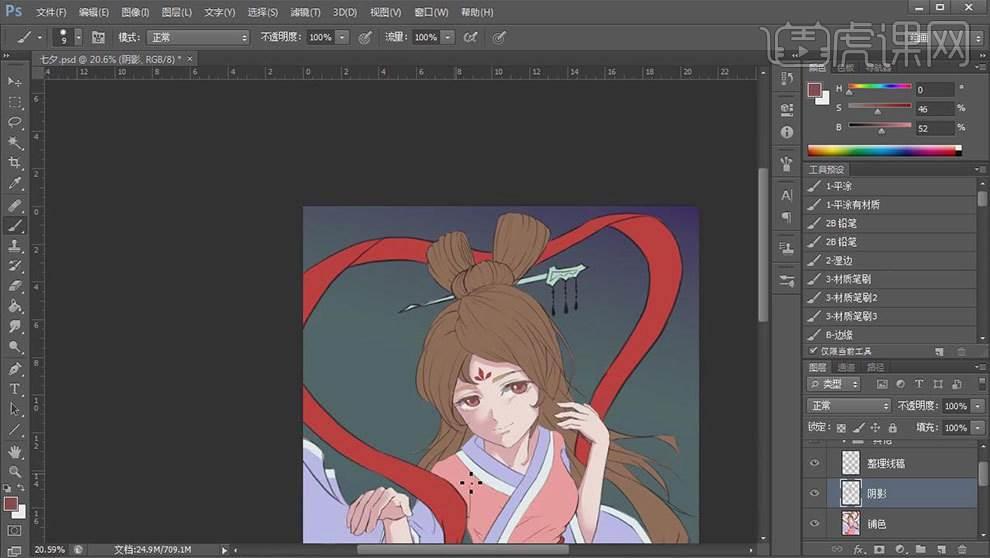Toggle visibility of 阴影 layer

(814, 493)
